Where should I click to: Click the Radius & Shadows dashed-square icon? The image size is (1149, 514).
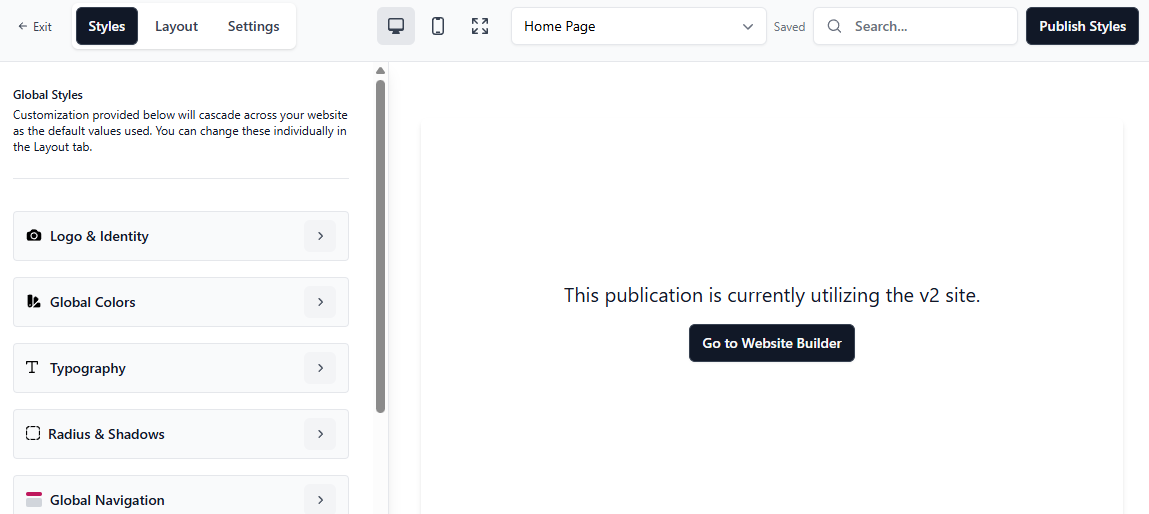click(x=32, y=434)
